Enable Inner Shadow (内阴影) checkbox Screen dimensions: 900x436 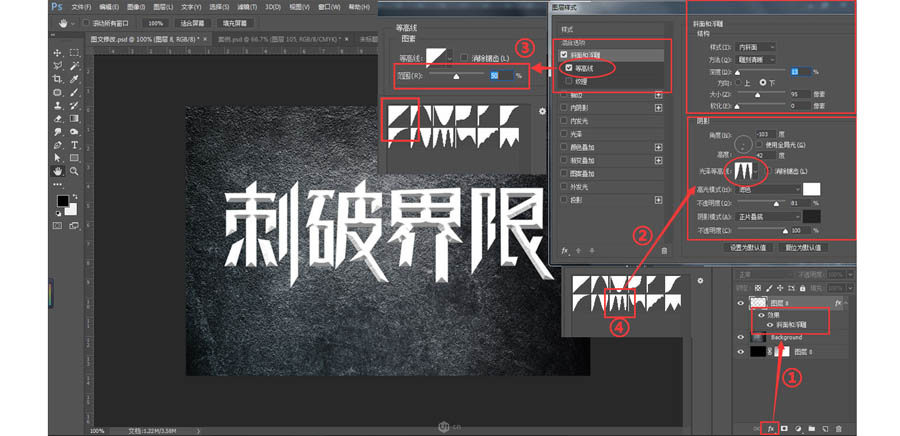point(564,108)
